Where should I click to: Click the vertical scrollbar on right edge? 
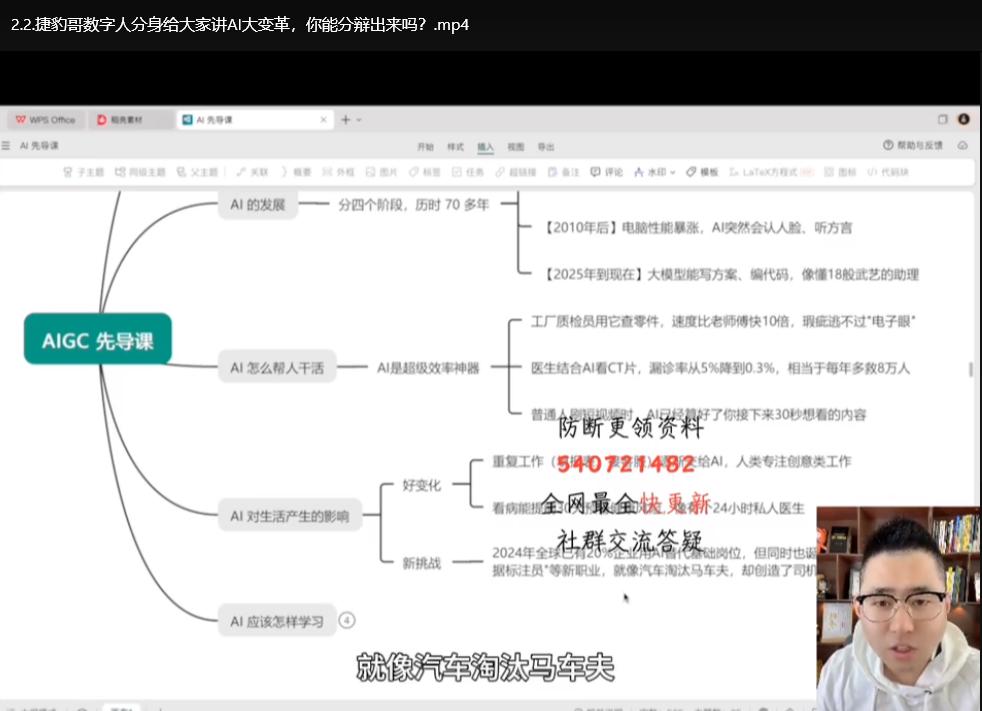pyautogui.click(x=971, y=369)
